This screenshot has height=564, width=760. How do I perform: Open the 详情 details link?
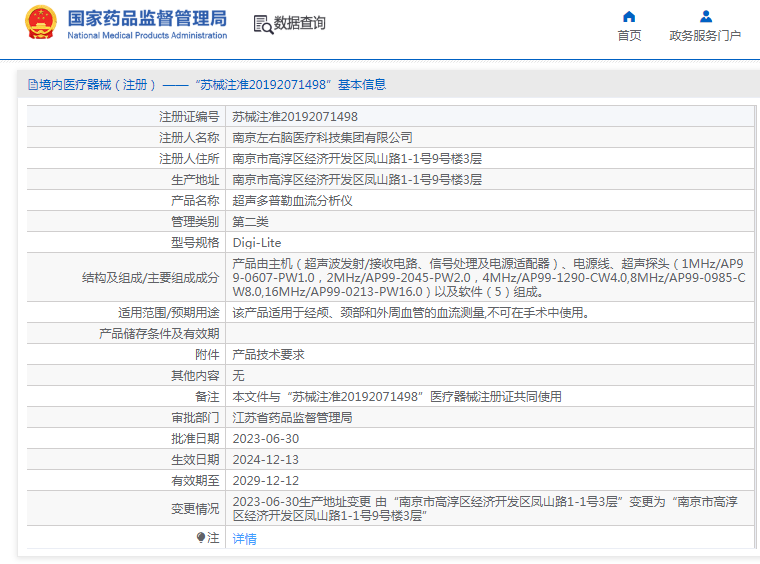(244, 538)
